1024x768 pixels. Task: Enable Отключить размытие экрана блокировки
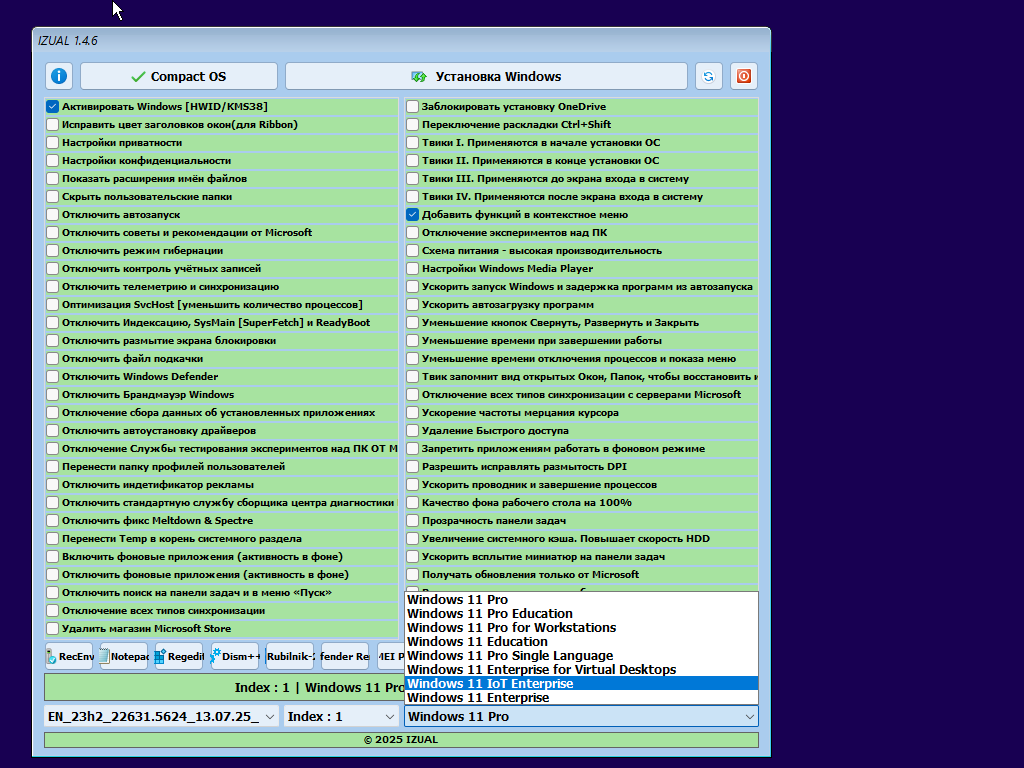click(53, 341)
